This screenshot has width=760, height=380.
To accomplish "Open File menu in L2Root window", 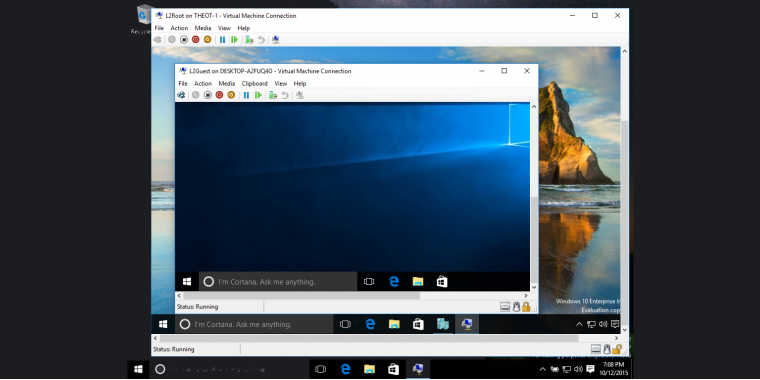I will tap(159, 28).
